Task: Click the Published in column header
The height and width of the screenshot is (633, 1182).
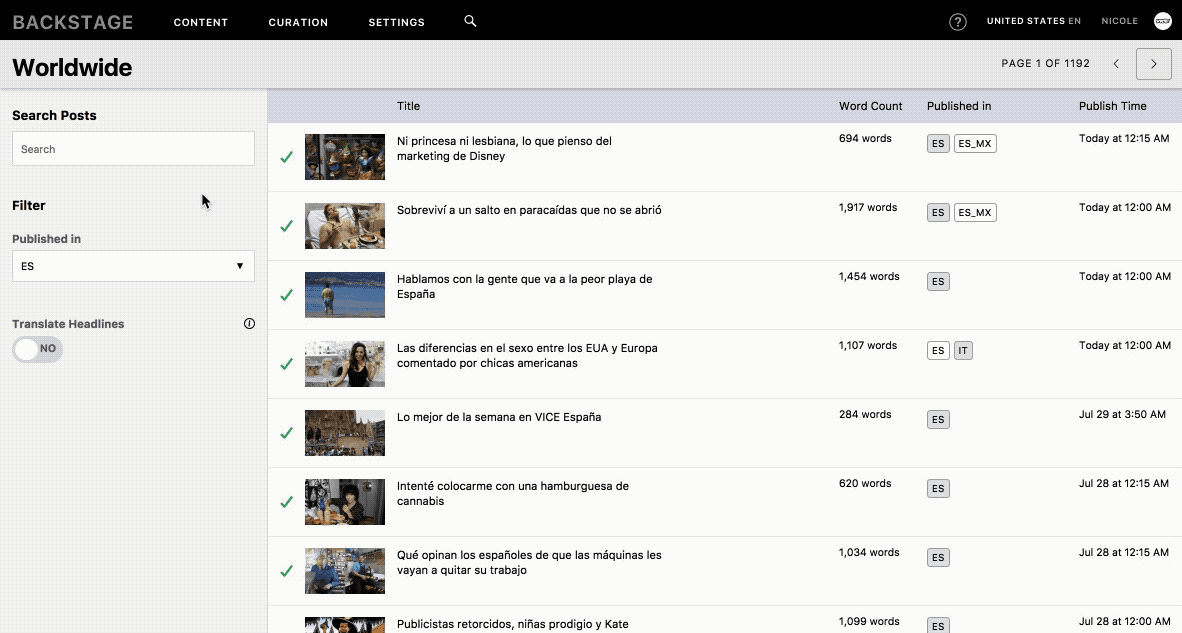Action: (x=959, y=106)
